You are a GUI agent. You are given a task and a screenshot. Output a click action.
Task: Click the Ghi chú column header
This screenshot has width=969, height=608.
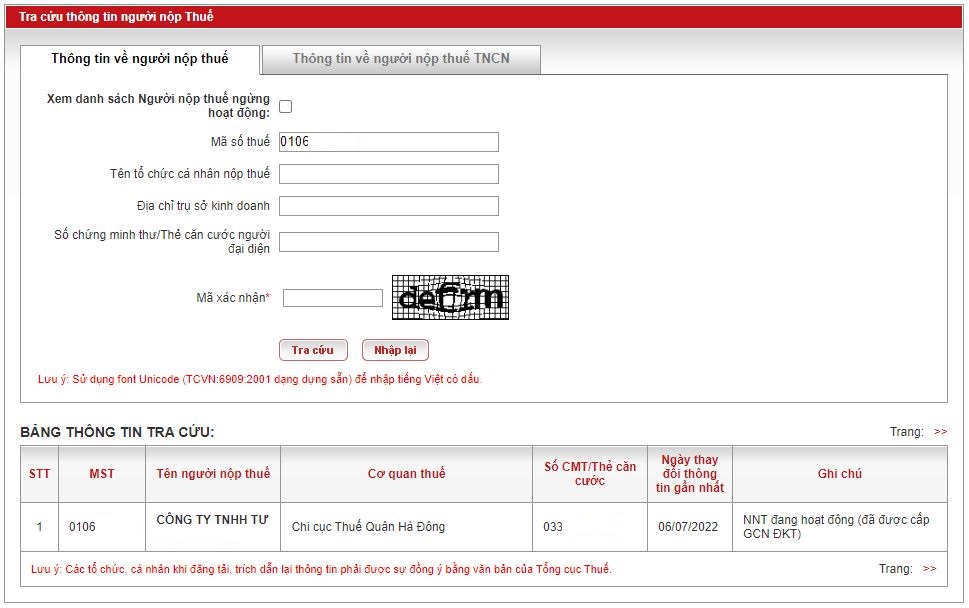(839, 474)
